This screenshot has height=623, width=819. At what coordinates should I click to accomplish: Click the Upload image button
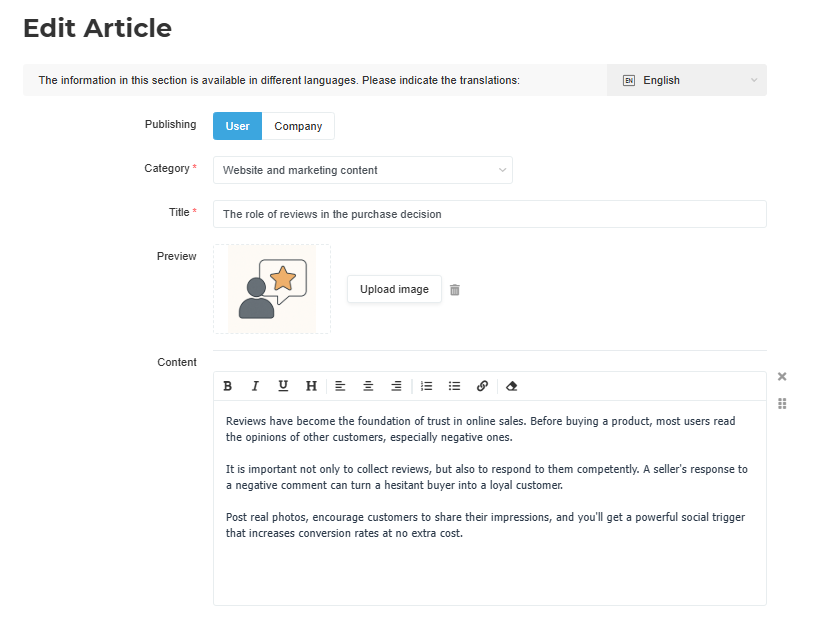tap(394, 289)
